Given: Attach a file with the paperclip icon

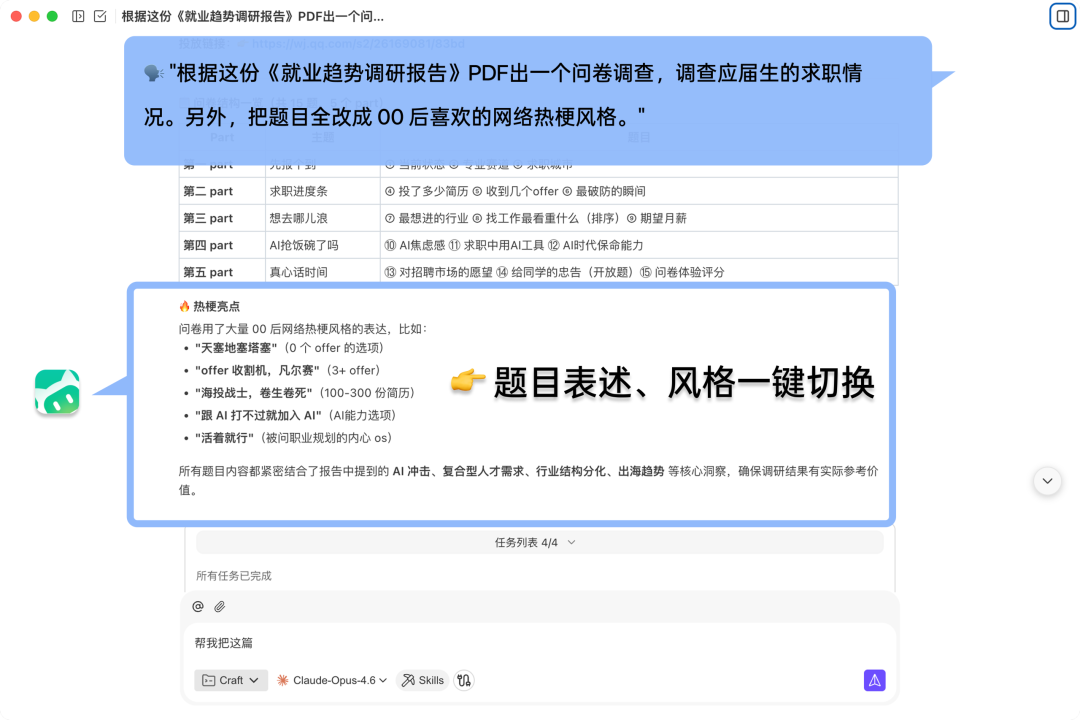Looking at the screenshot, I should (220, 606).
